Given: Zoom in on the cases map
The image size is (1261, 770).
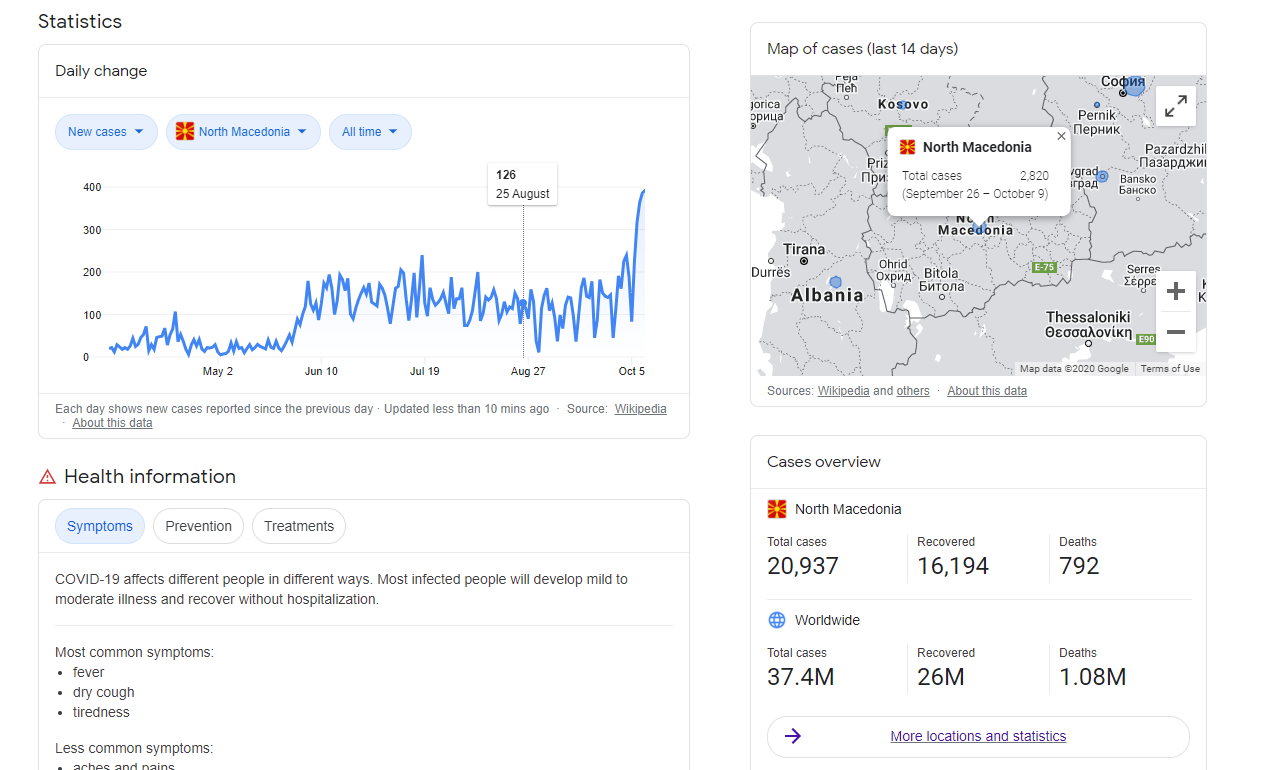Looking at the screenshot, I should pyautogui.click(x=1176, y=291).
